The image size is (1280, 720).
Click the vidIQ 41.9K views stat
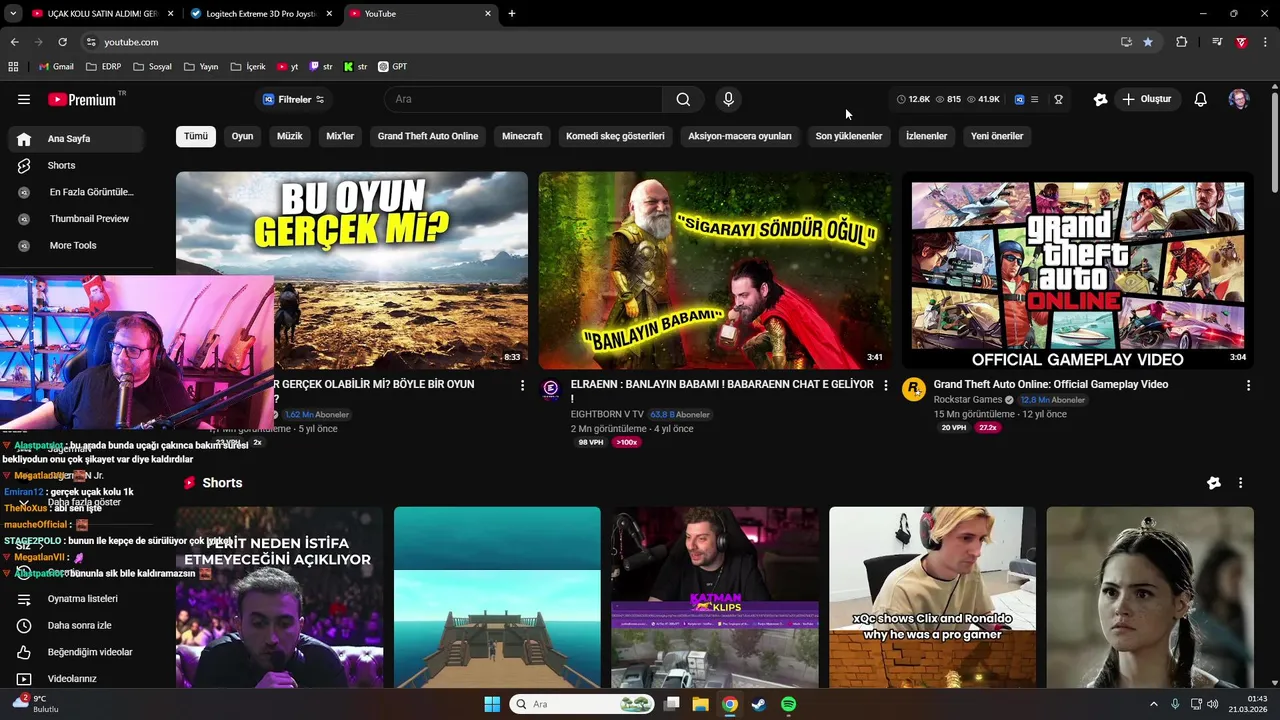983,99
